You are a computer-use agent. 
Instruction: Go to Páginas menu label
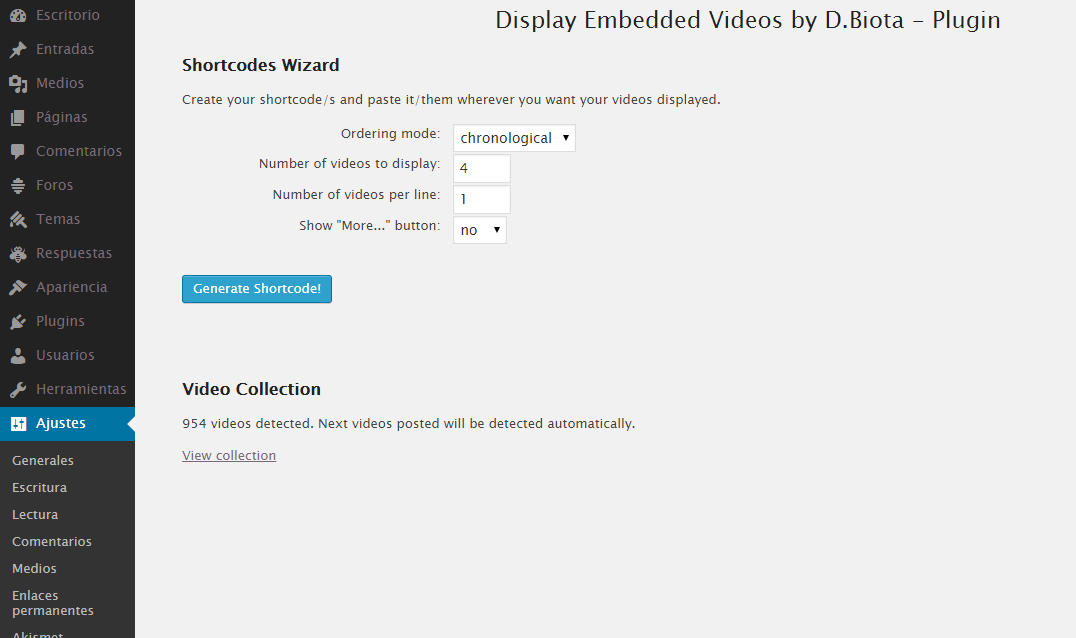62,117
